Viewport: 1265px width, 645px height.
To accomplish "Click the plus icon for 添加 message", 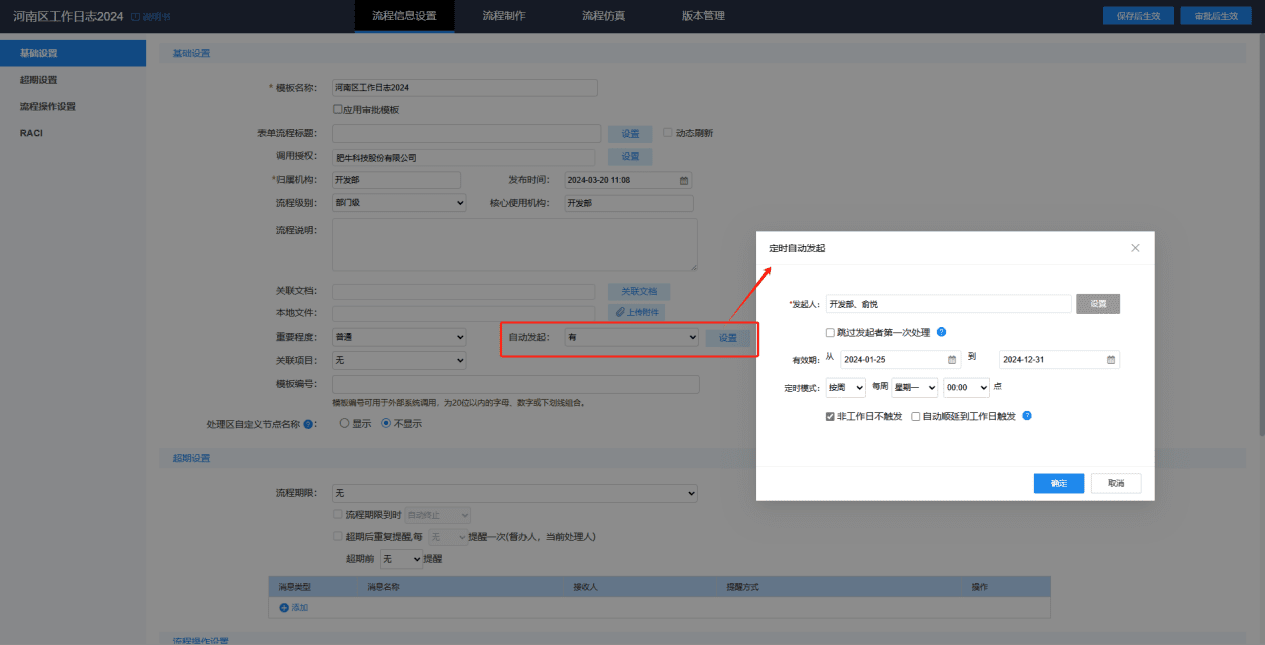I will click(284, 608).
